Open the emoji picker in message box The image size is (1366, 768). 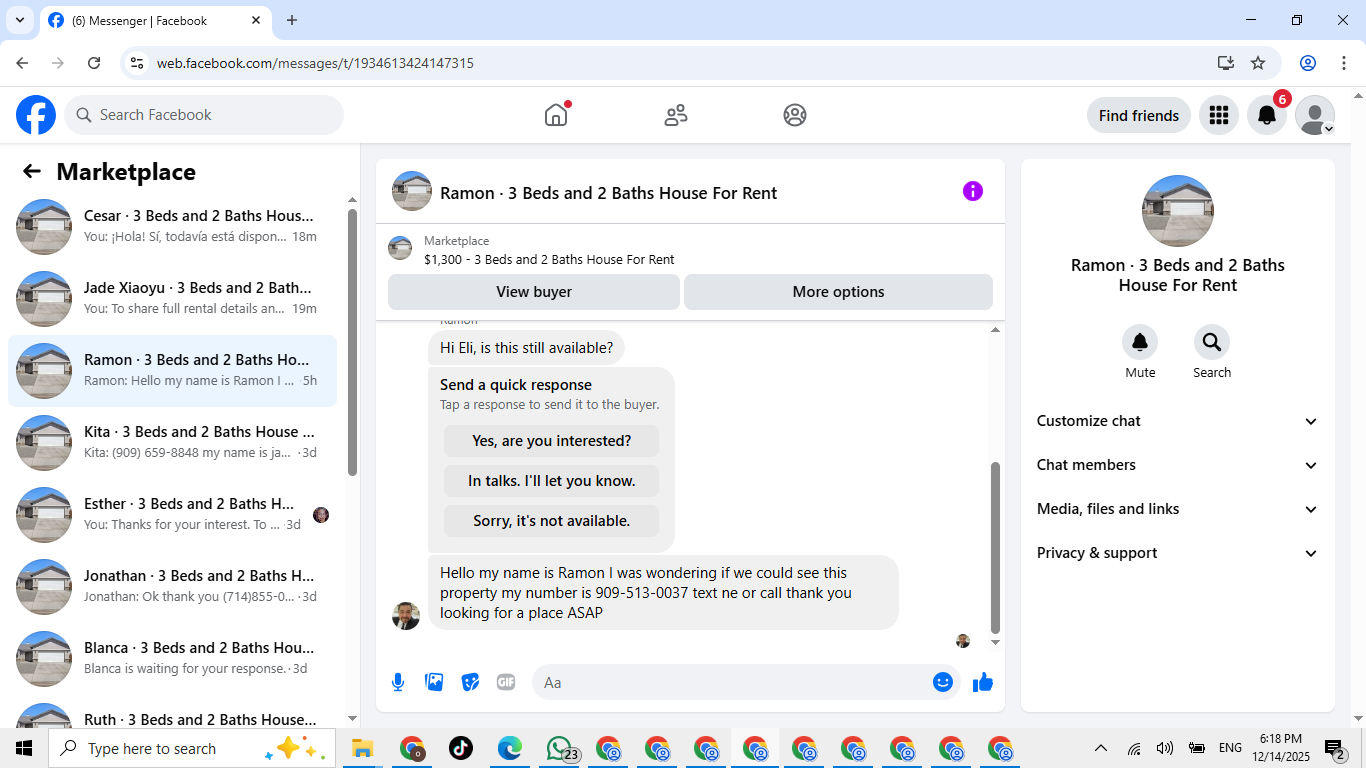click(x=942, y=682)
